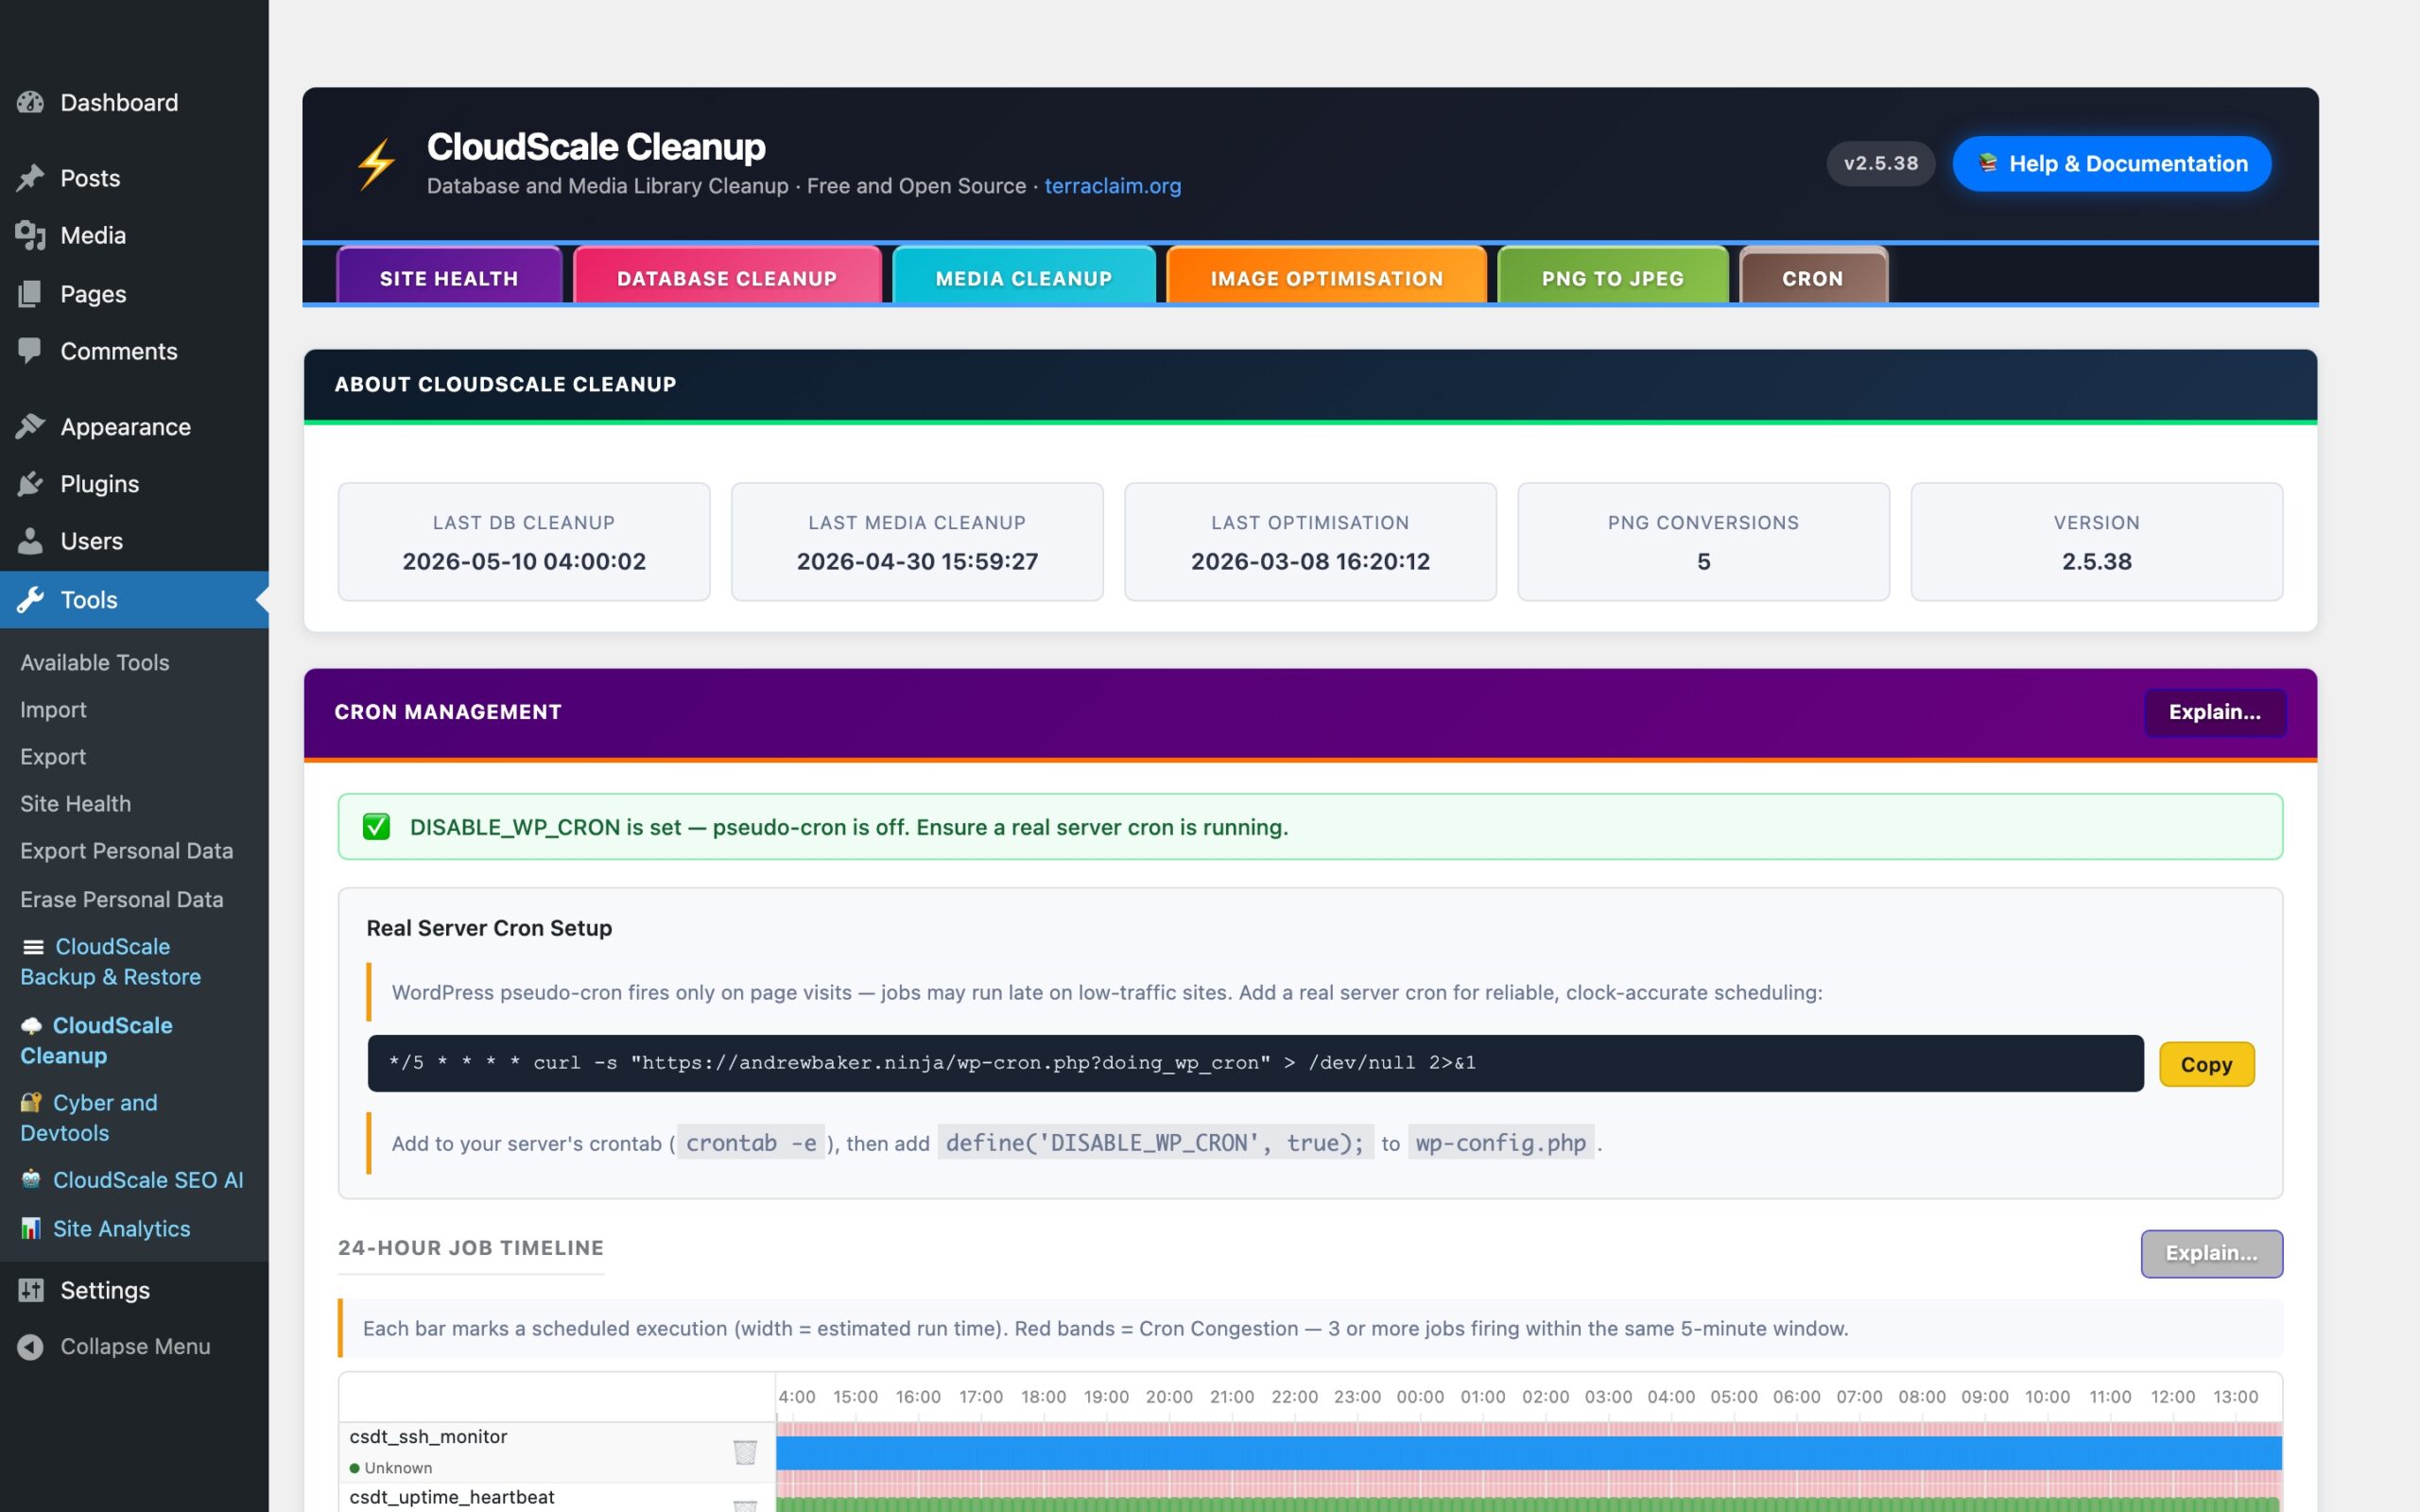Open the PNG to JPEG tab
The image size is (2420, 1512).
[1613, 277]
